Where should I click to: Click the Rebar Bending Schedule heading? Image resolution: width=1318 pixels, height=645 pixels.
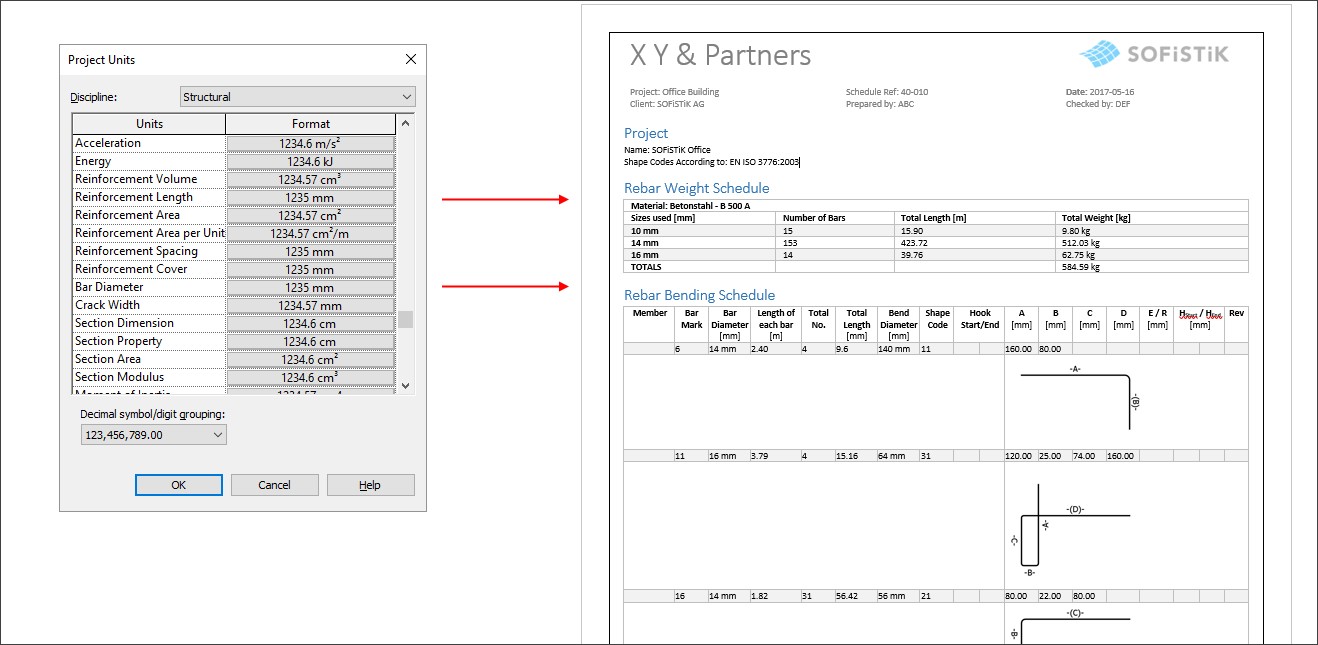[x=700, y=295]
